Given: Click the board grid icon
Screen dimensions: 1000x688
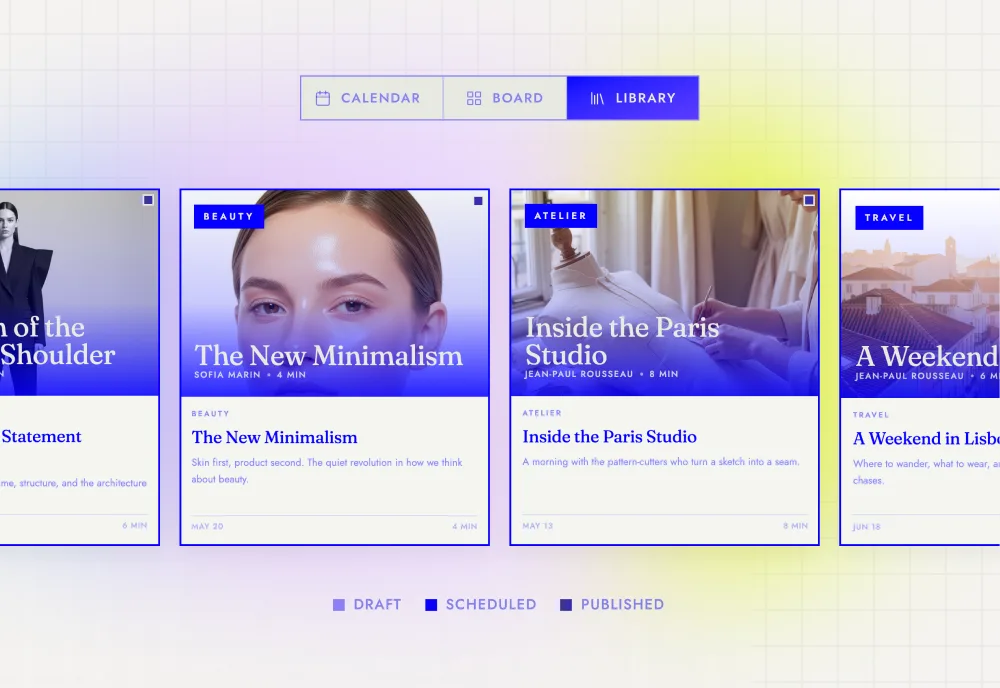Looking at the screenshot, I should coord(474,98).
